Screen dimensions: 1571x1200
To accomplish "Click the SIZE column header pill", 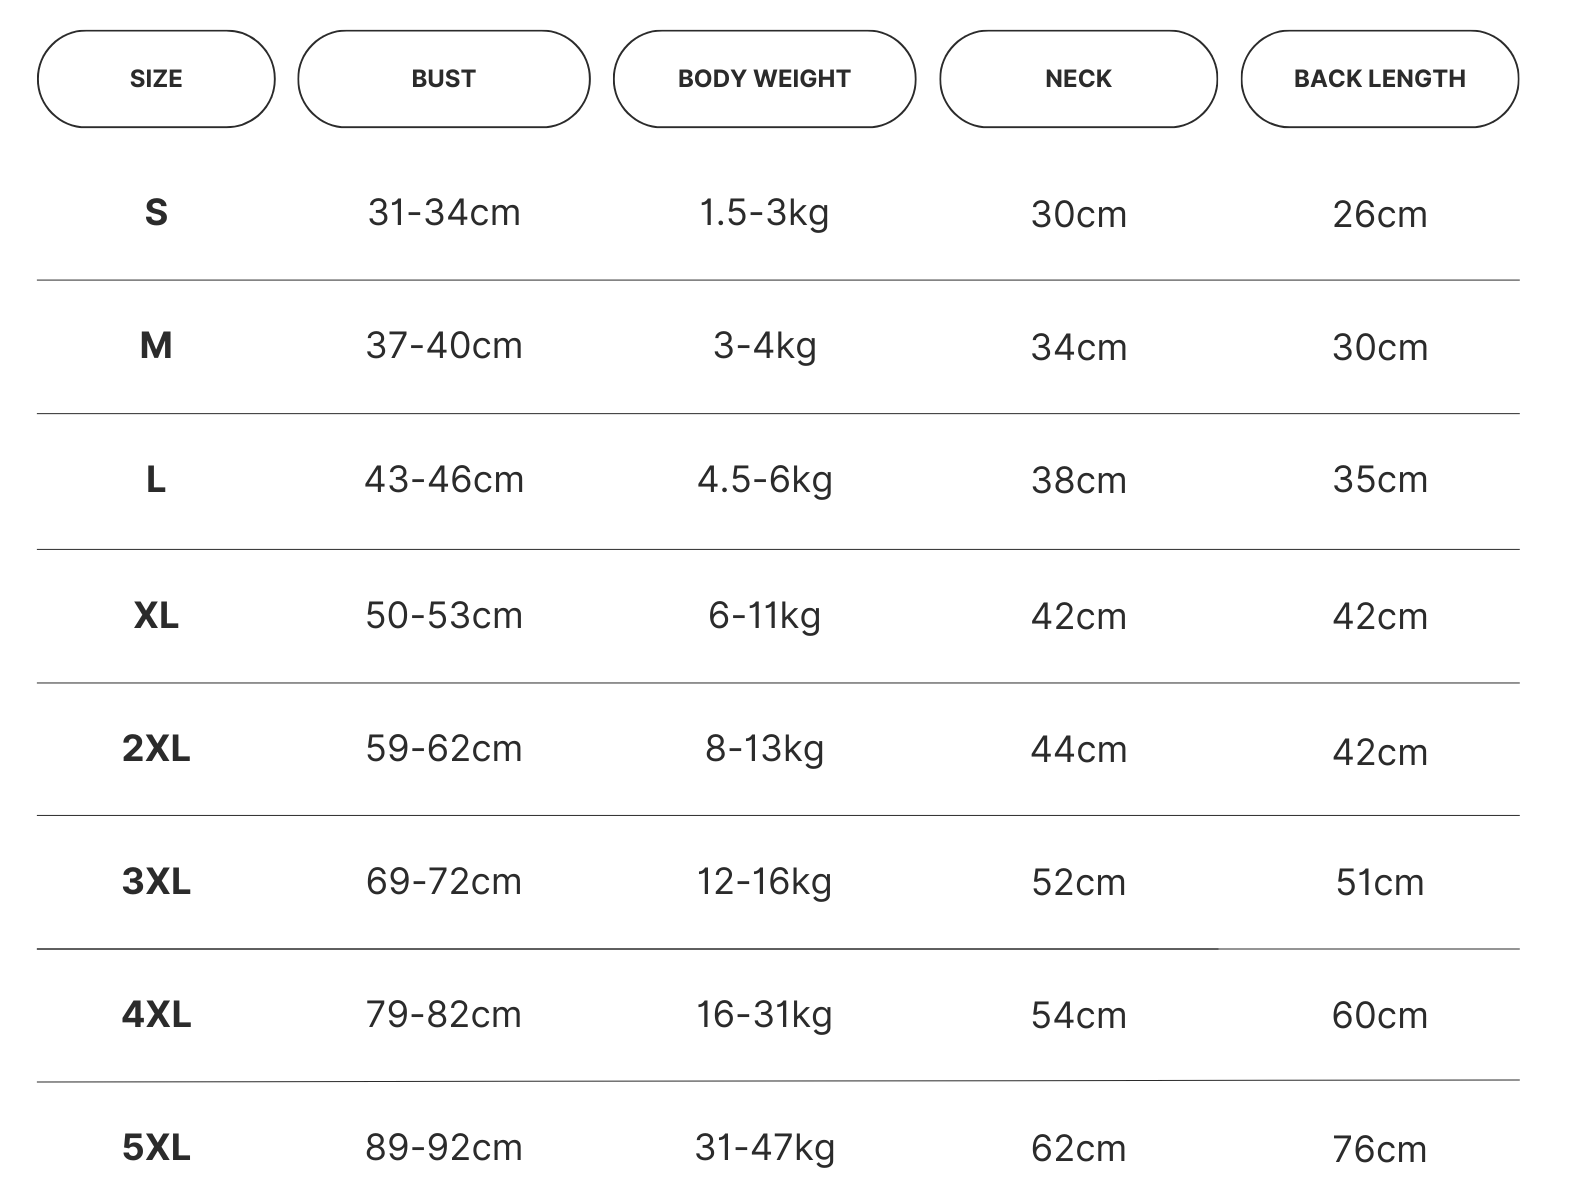I will pyautogui.click(x=156, y=79).
